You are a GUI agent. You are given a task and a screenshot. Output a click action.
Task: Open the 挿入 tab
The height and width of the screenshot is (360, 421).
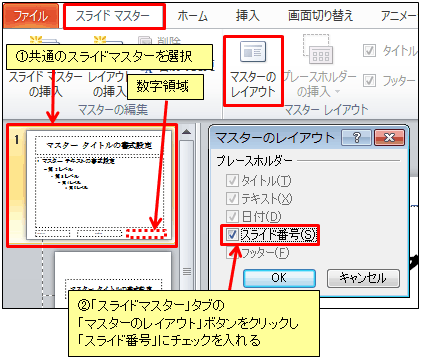[x=248, y=16]
